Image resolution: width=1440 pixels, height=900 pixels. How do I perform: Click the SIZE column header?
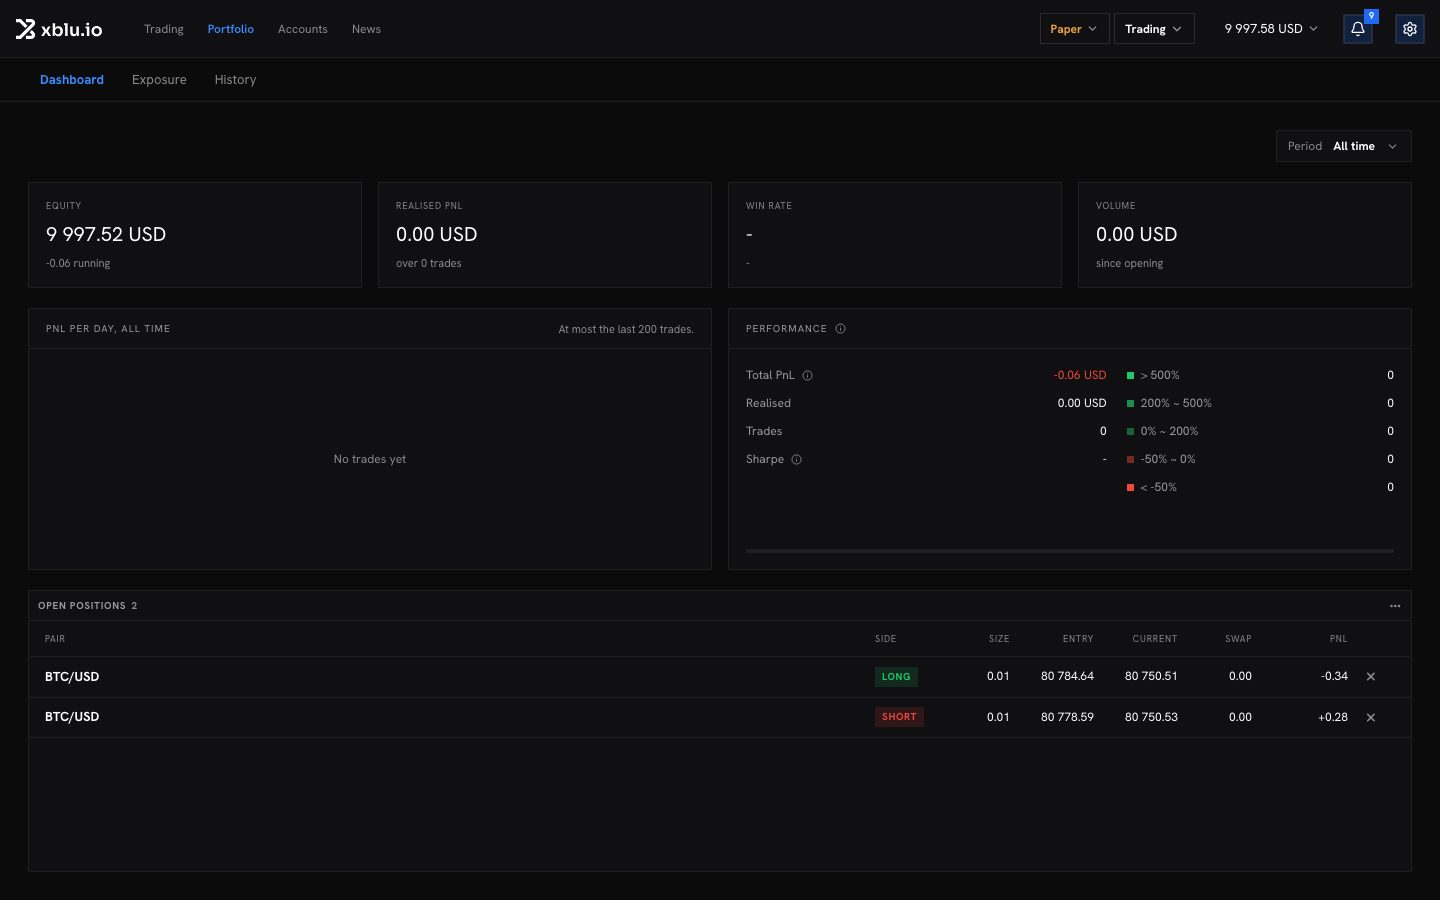pyautogui.click(x=999, y=639)
